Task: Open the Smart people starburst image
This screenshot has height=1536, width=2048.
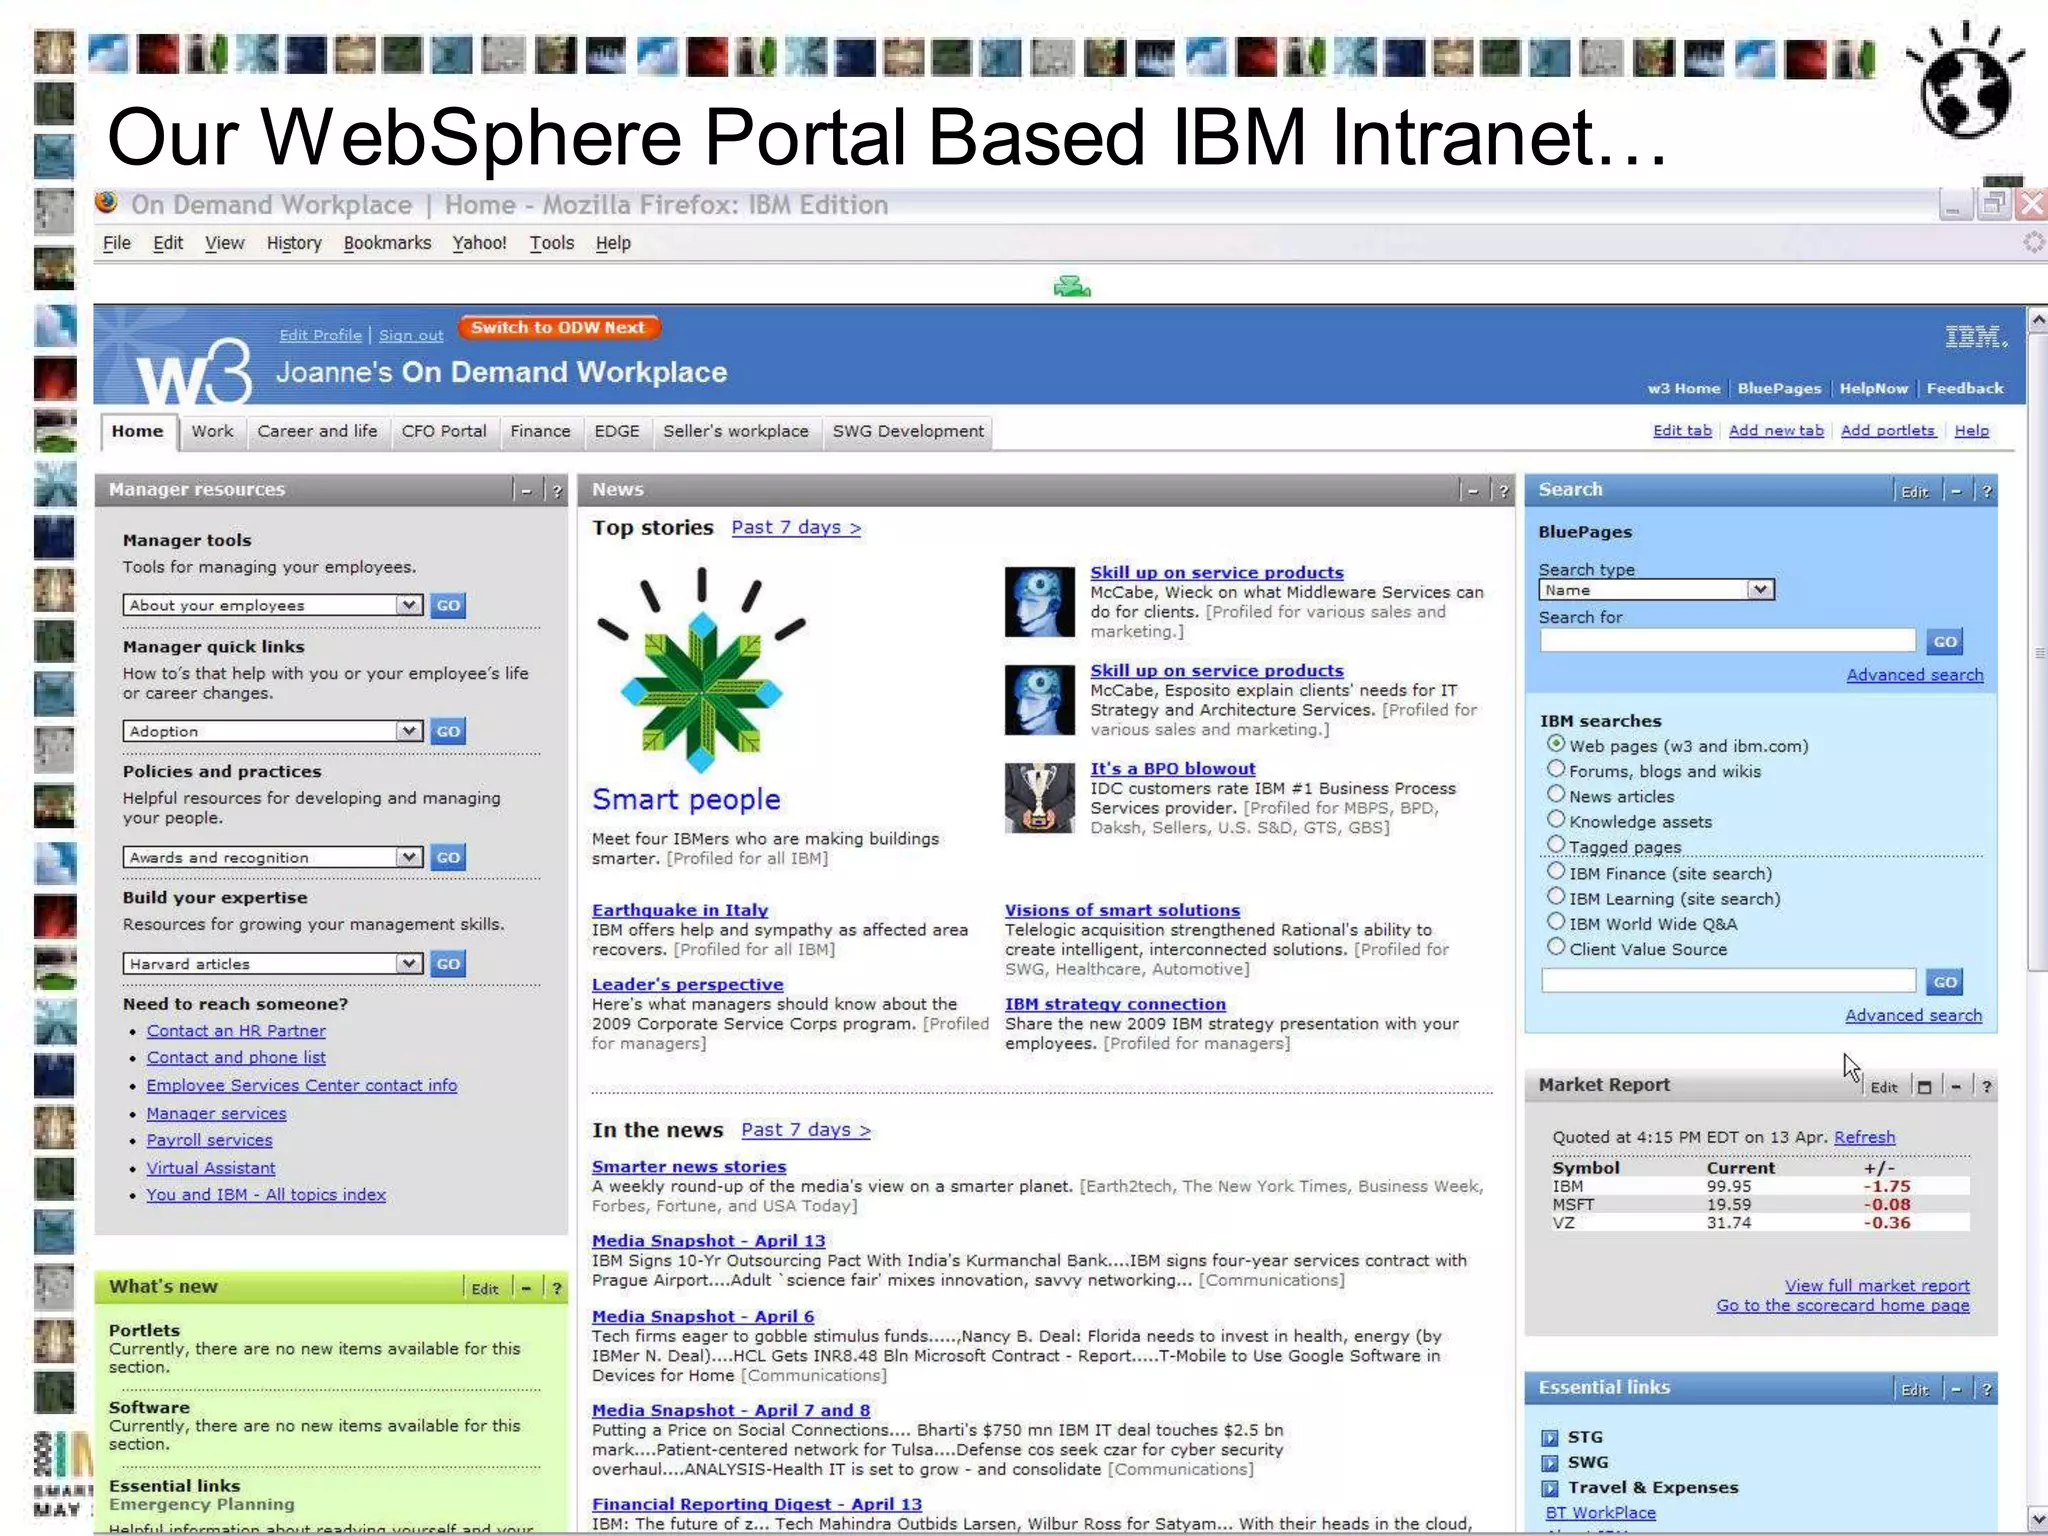Action: (701, 670)
